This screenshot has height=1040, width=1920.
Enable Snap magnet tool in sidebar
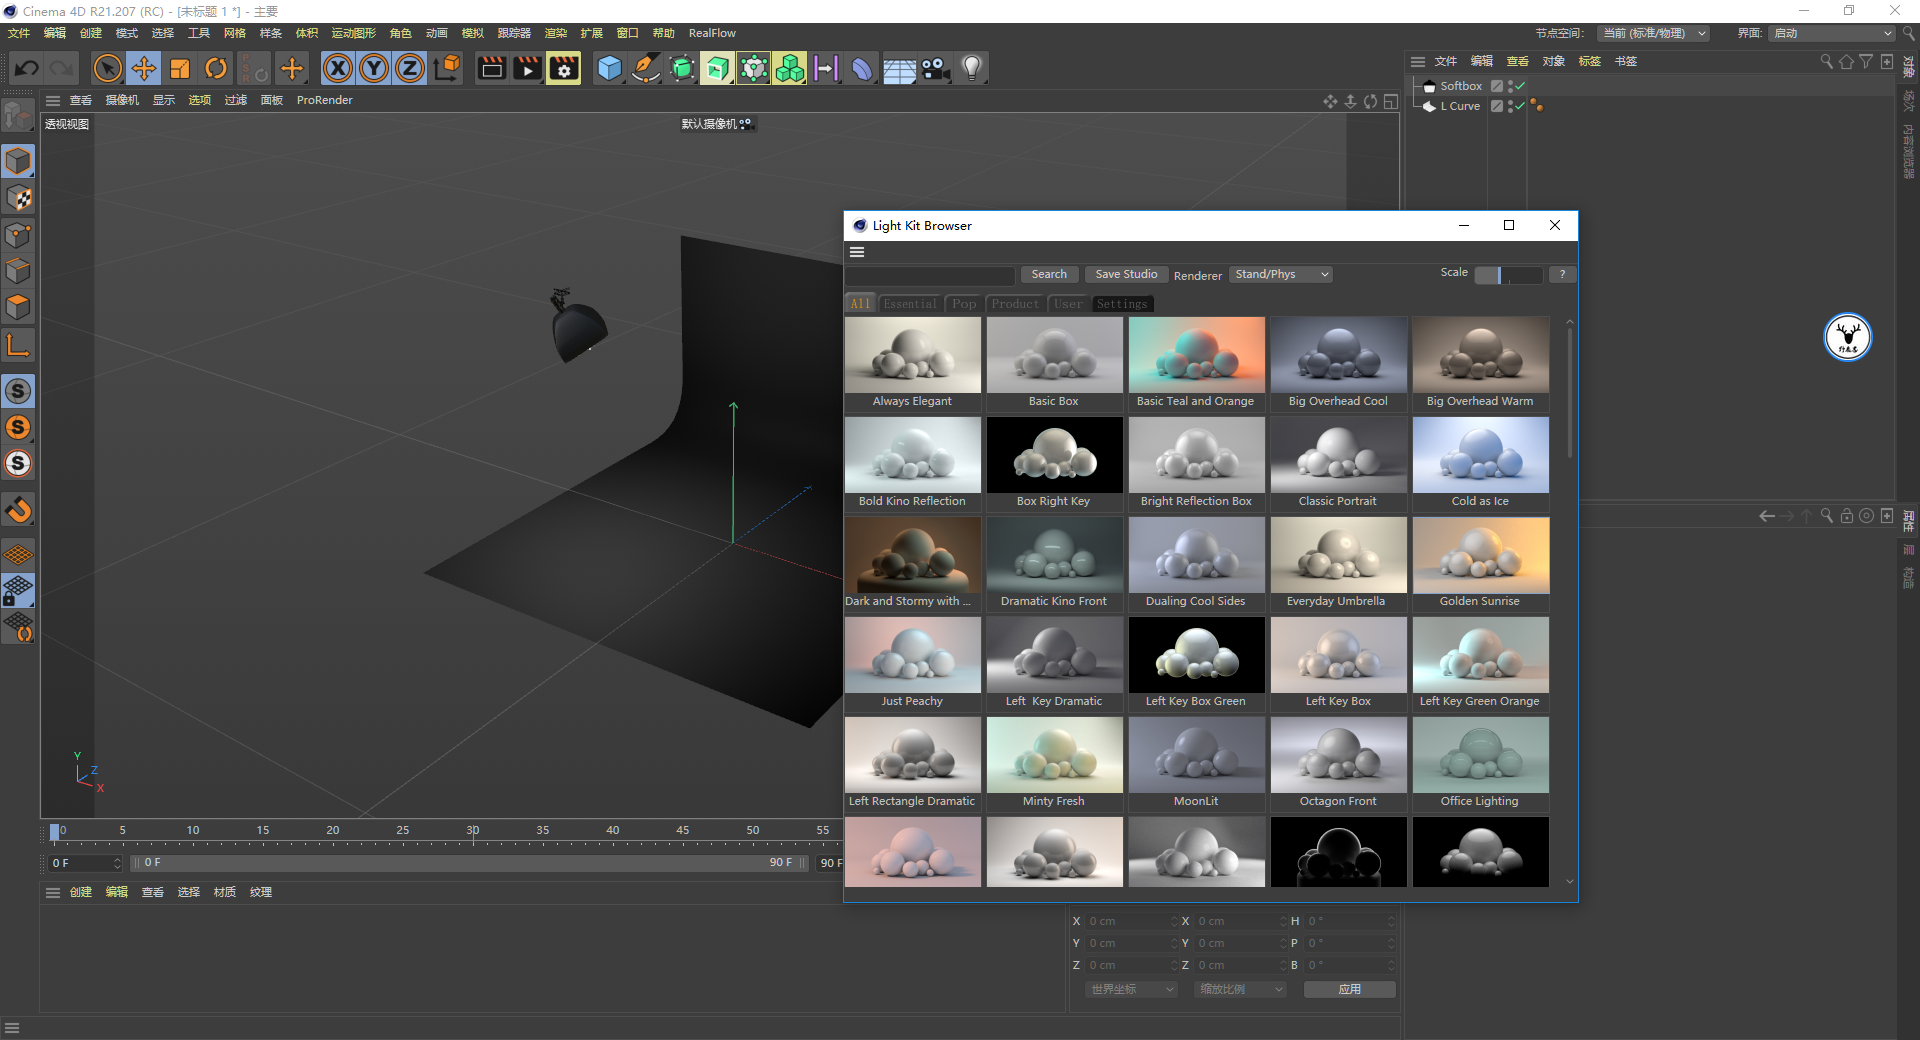click(18, 510)
